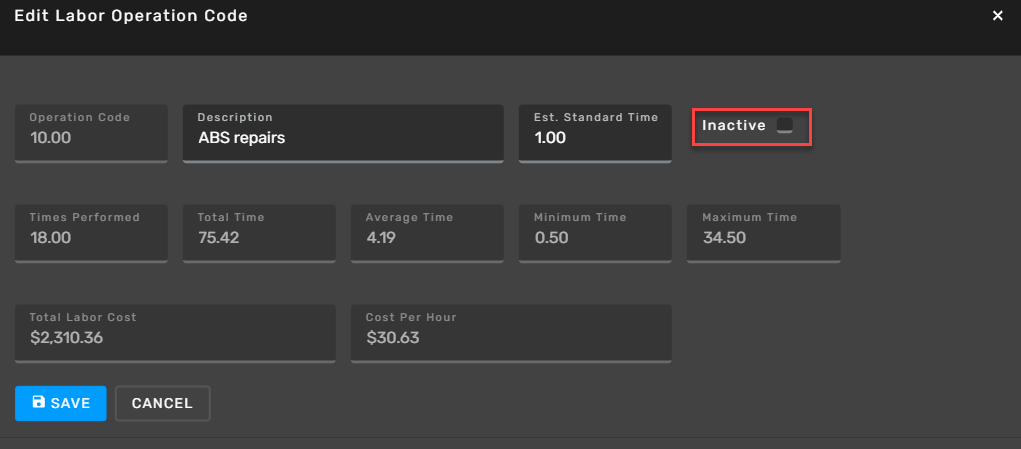Focus the Description field with ABS repairs
The width and height of the screenshot is (1021, 449).
(x=343, y=133)
